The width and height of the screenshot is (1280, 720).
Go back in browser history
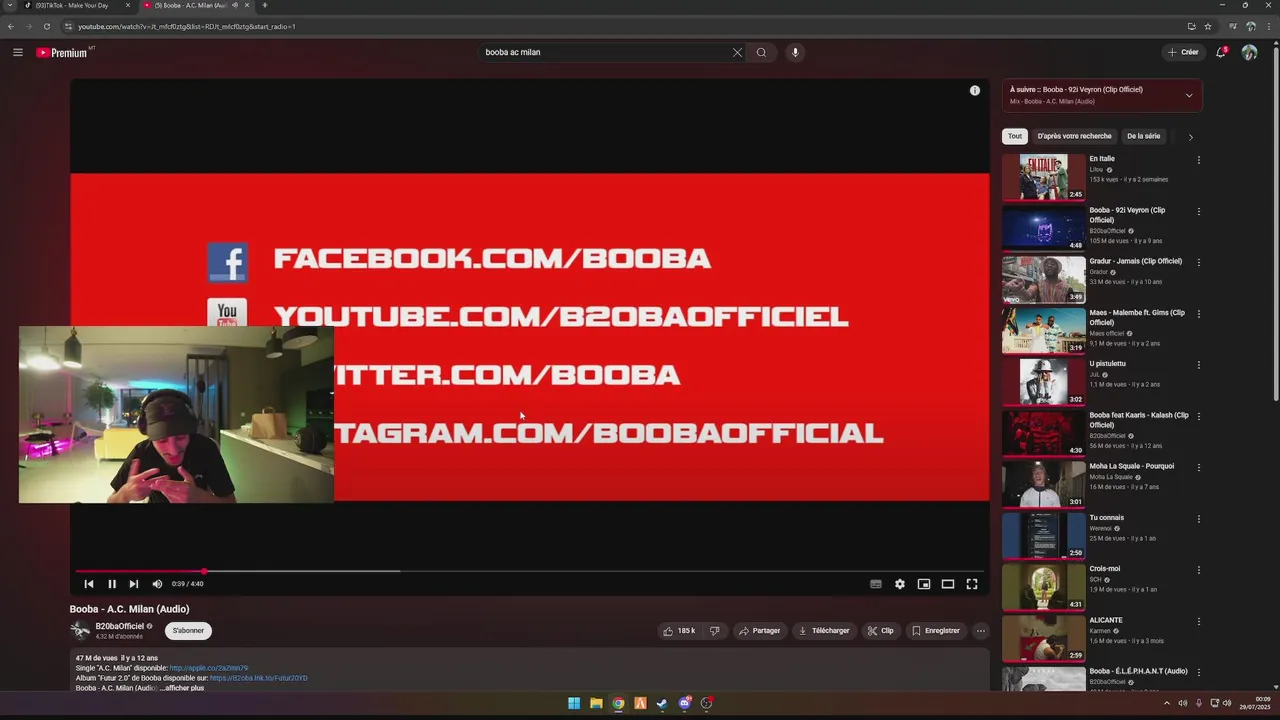pos(10,26)
